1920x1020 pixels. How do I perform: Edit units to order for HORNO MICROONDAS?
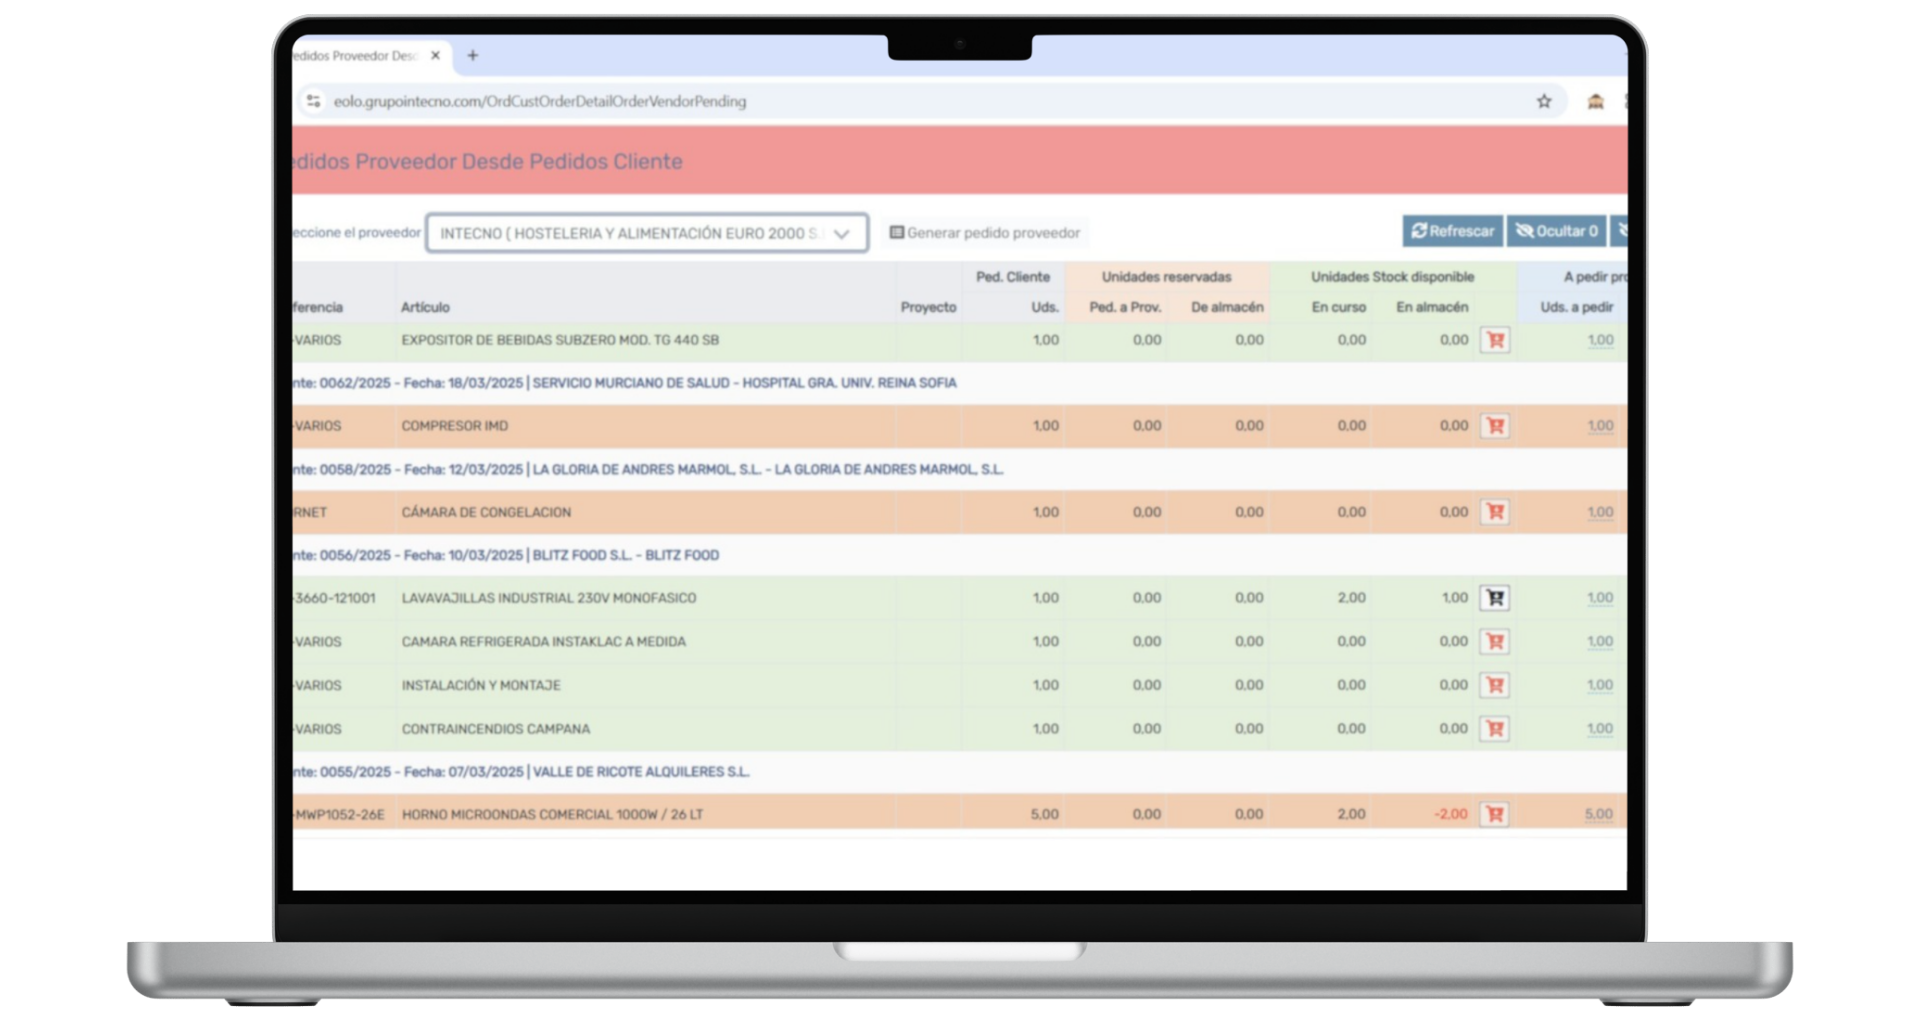click(1598, 814)
